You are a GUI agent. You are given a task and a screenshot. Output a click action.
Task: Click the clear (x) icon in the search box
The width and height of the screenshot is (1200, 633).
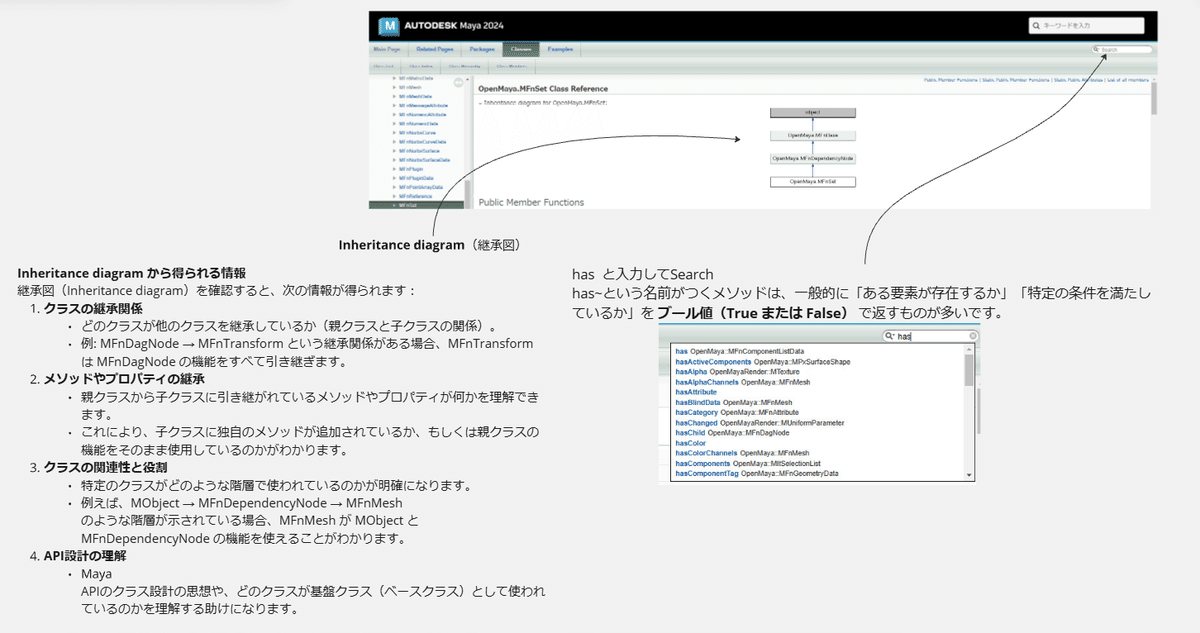pyautogui.click(x=972, y=335)
